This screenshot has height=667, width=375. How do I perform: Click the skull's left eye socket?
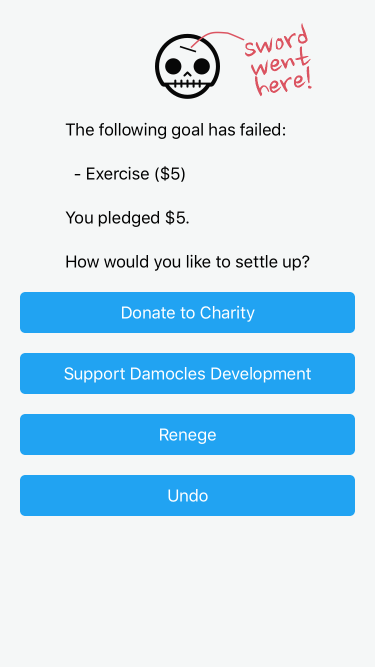click(173, 66)
